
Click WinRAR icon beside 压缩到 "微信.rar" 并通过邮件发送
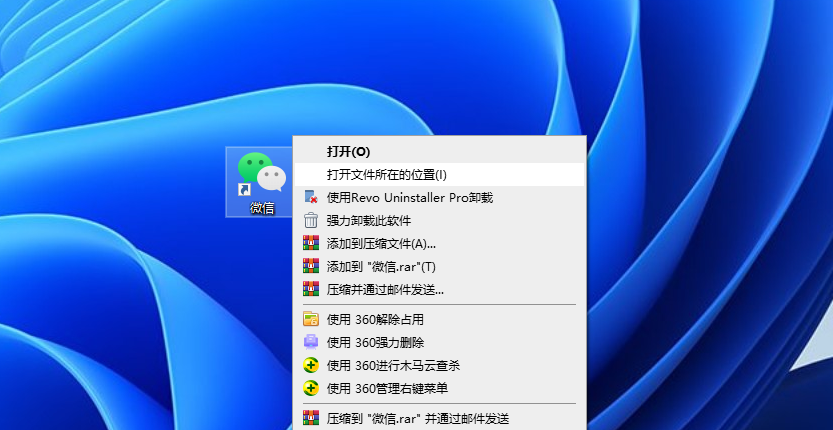point(311,418)
